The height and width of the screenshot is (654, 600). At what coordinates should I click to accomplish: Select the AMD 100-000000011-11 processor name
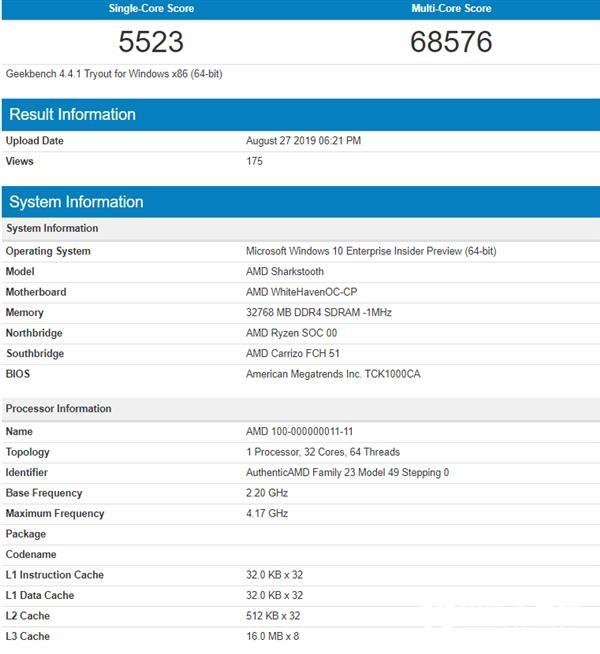(x=299, y=431)
